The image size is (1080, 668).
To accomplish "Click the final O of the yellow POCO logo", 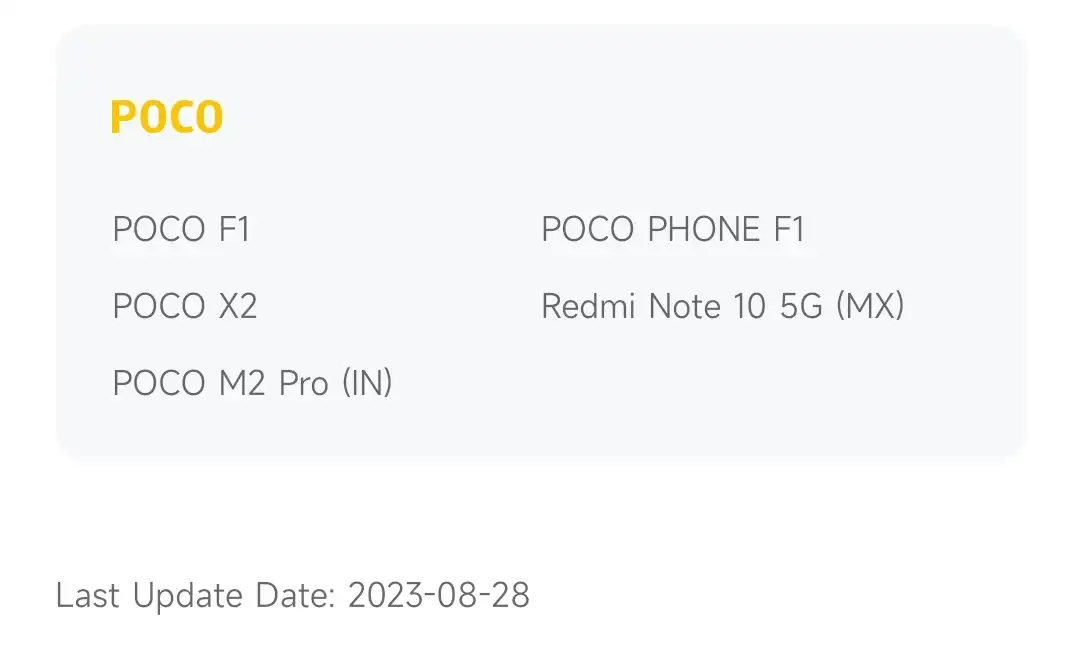I will tap(209, 116).
